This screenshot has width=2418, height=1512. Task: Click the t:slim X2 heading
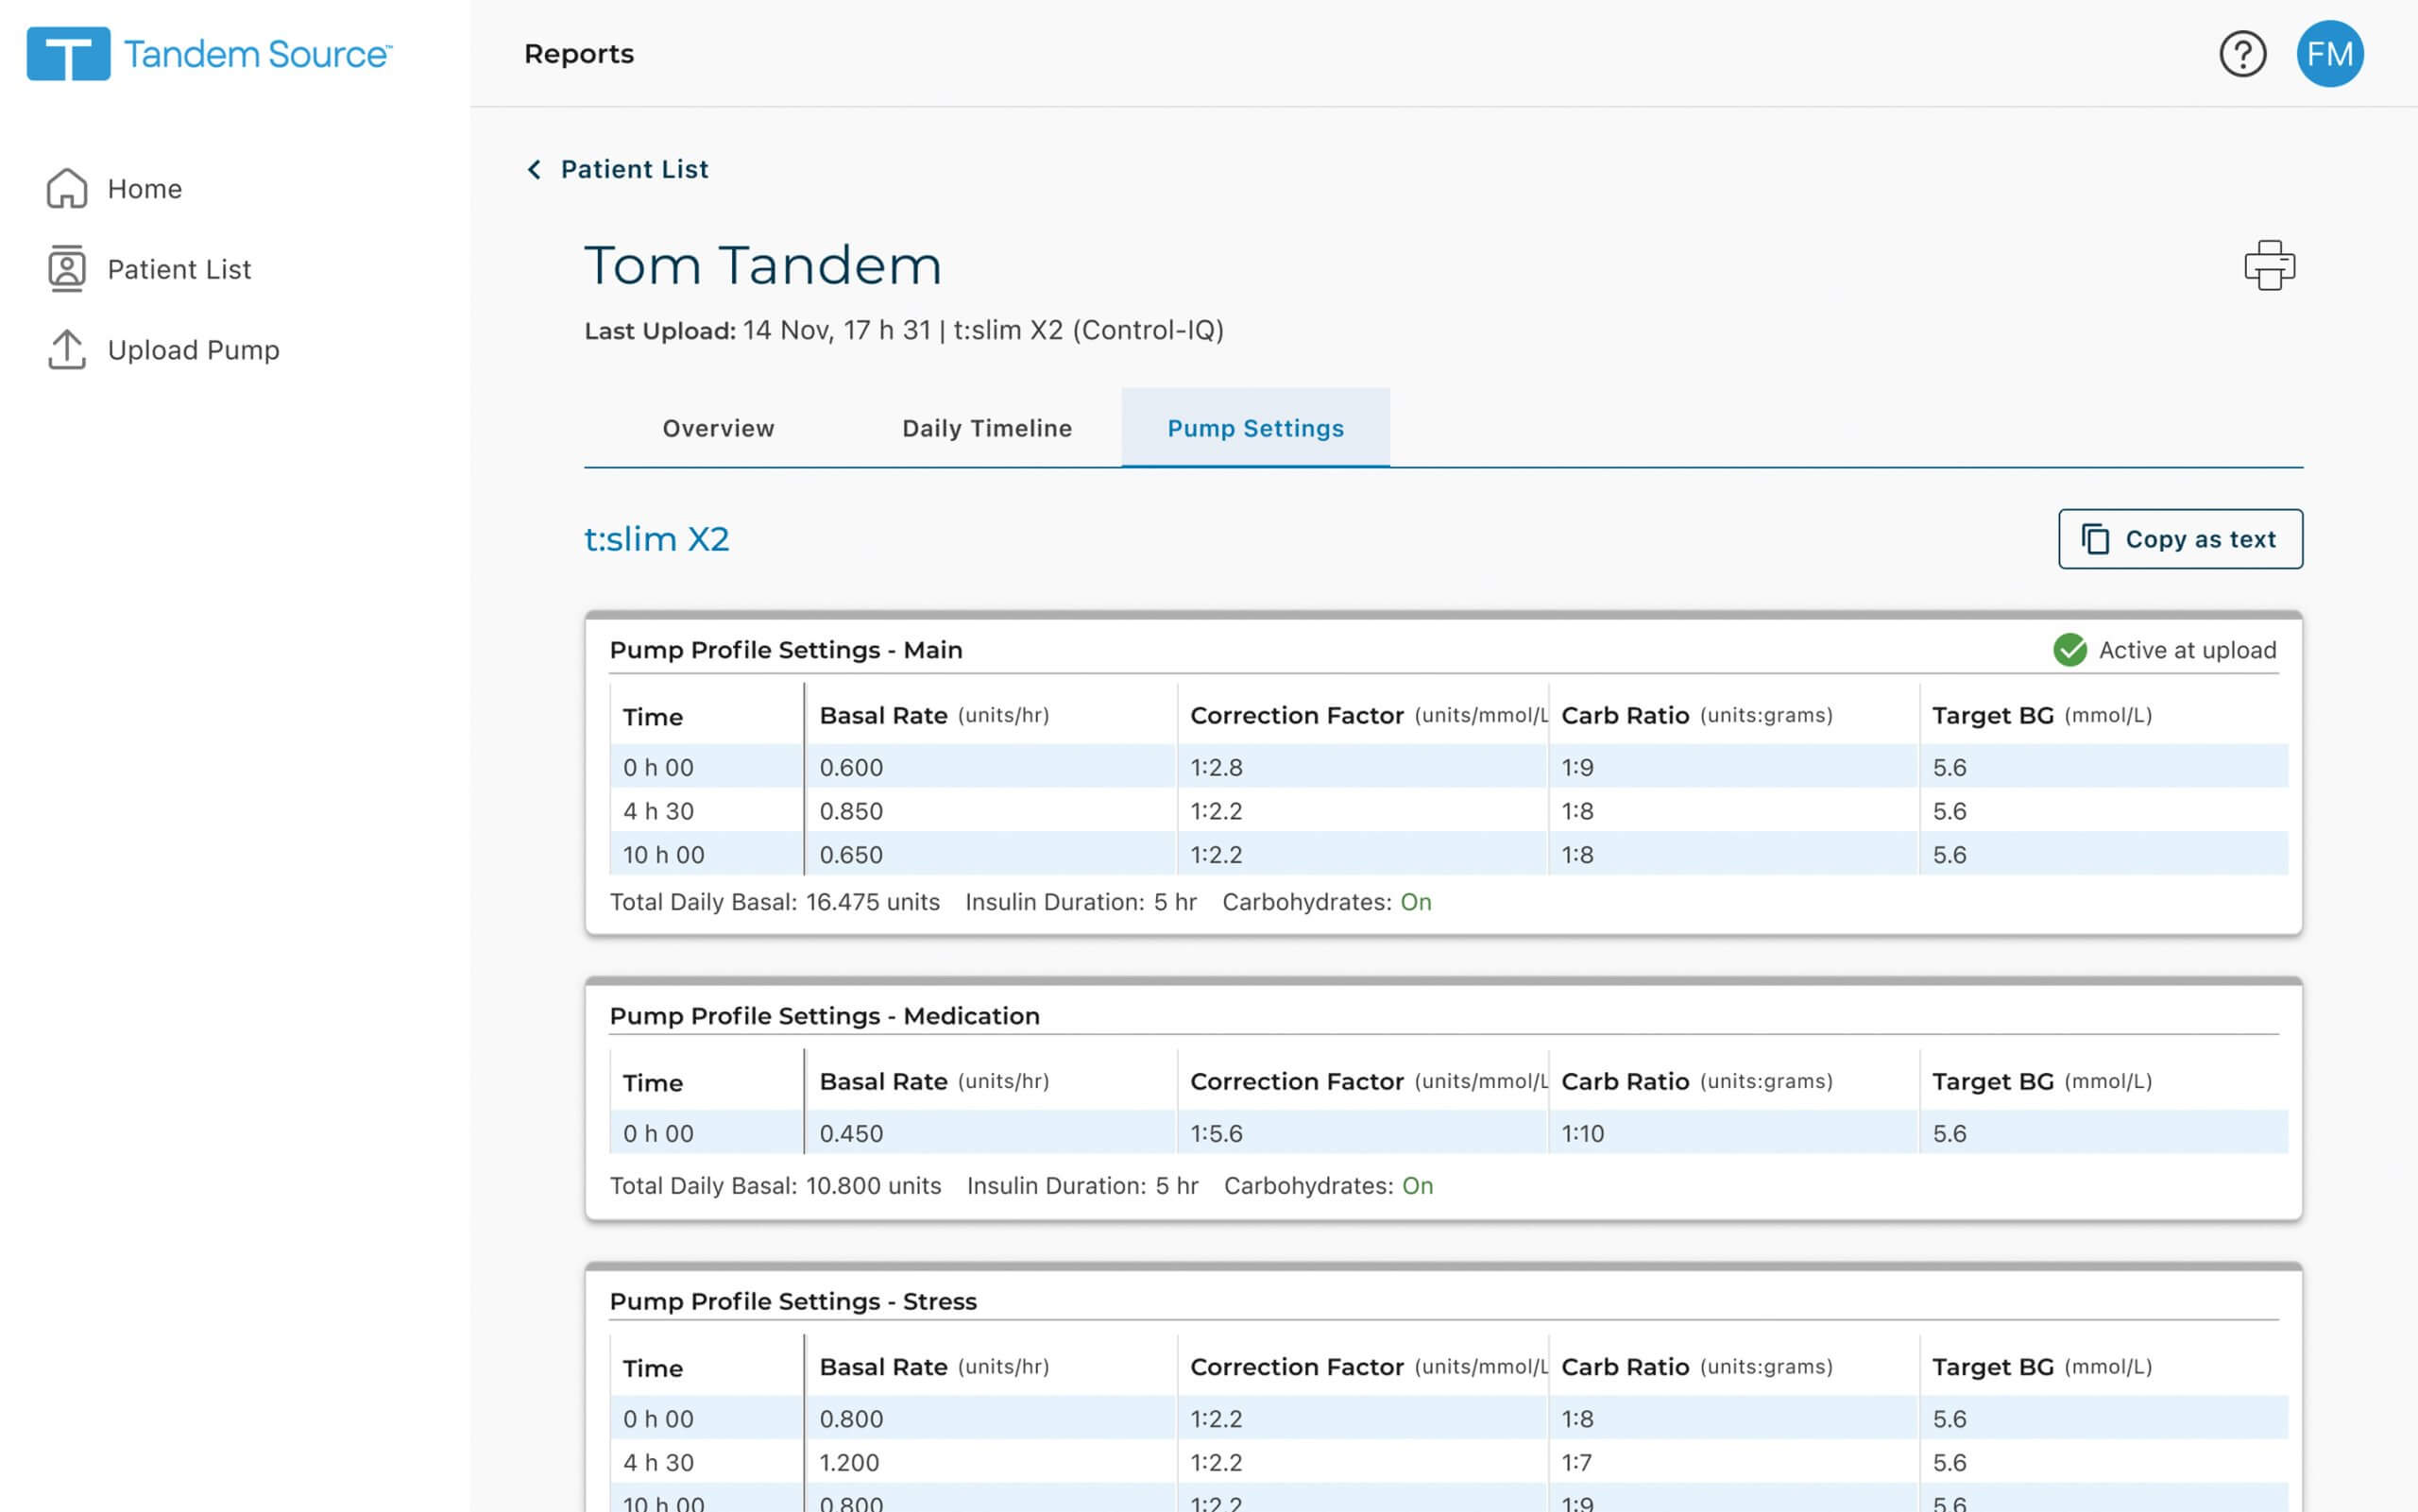pyautogui.click(x=656, y=539)
